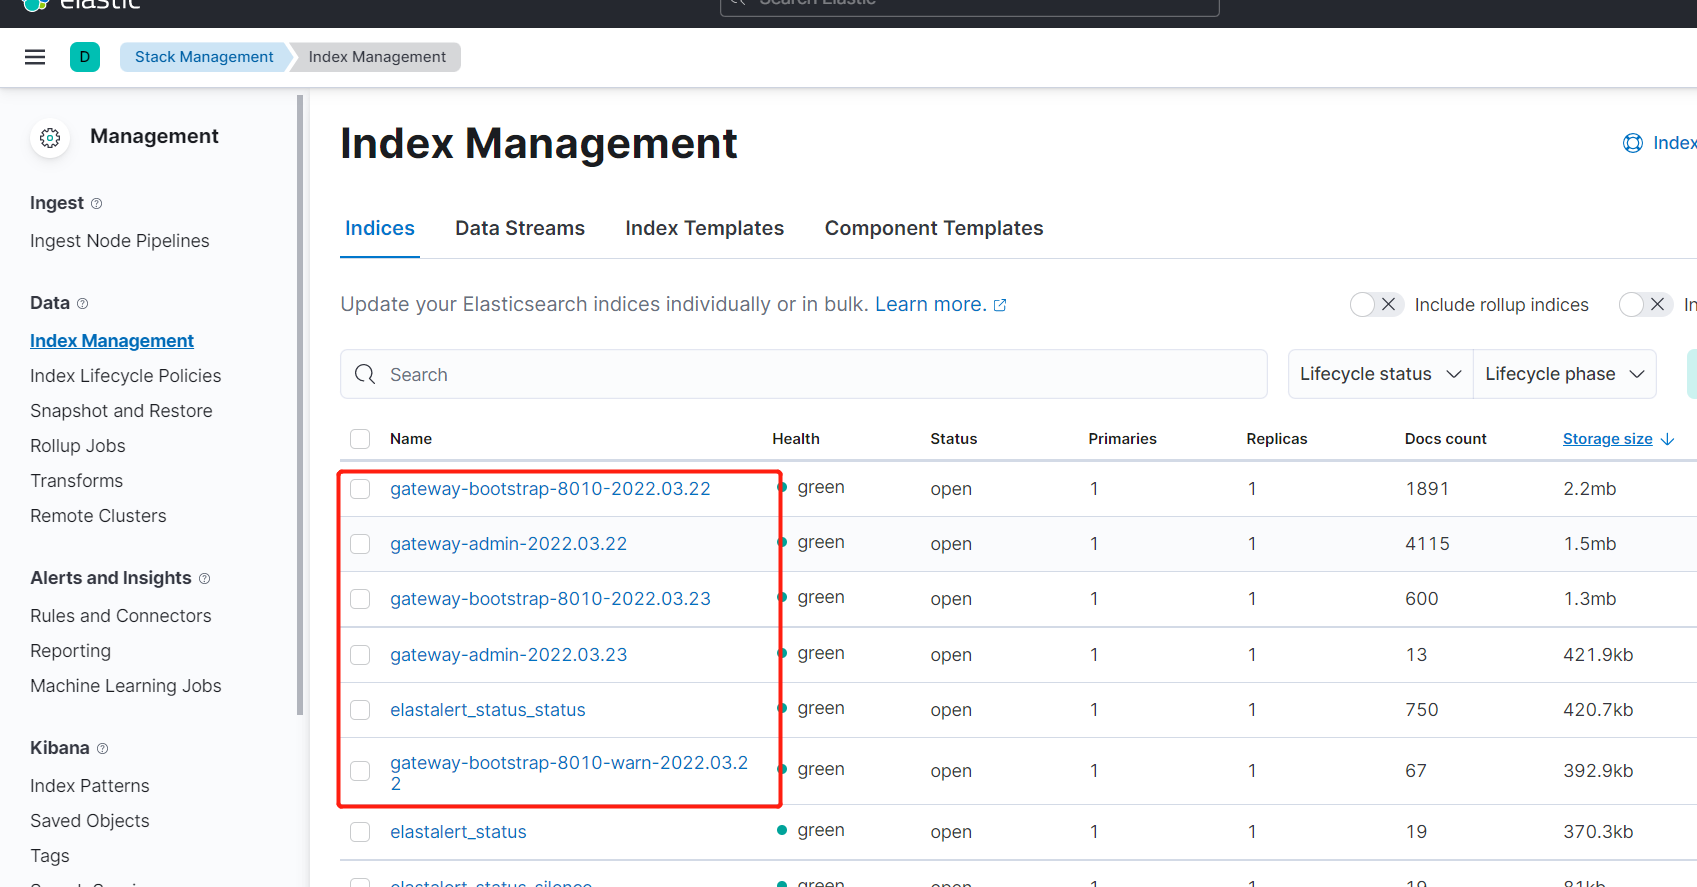
Task: Open Saved Objects in sidebar
Action: click(x=90, y=821)
